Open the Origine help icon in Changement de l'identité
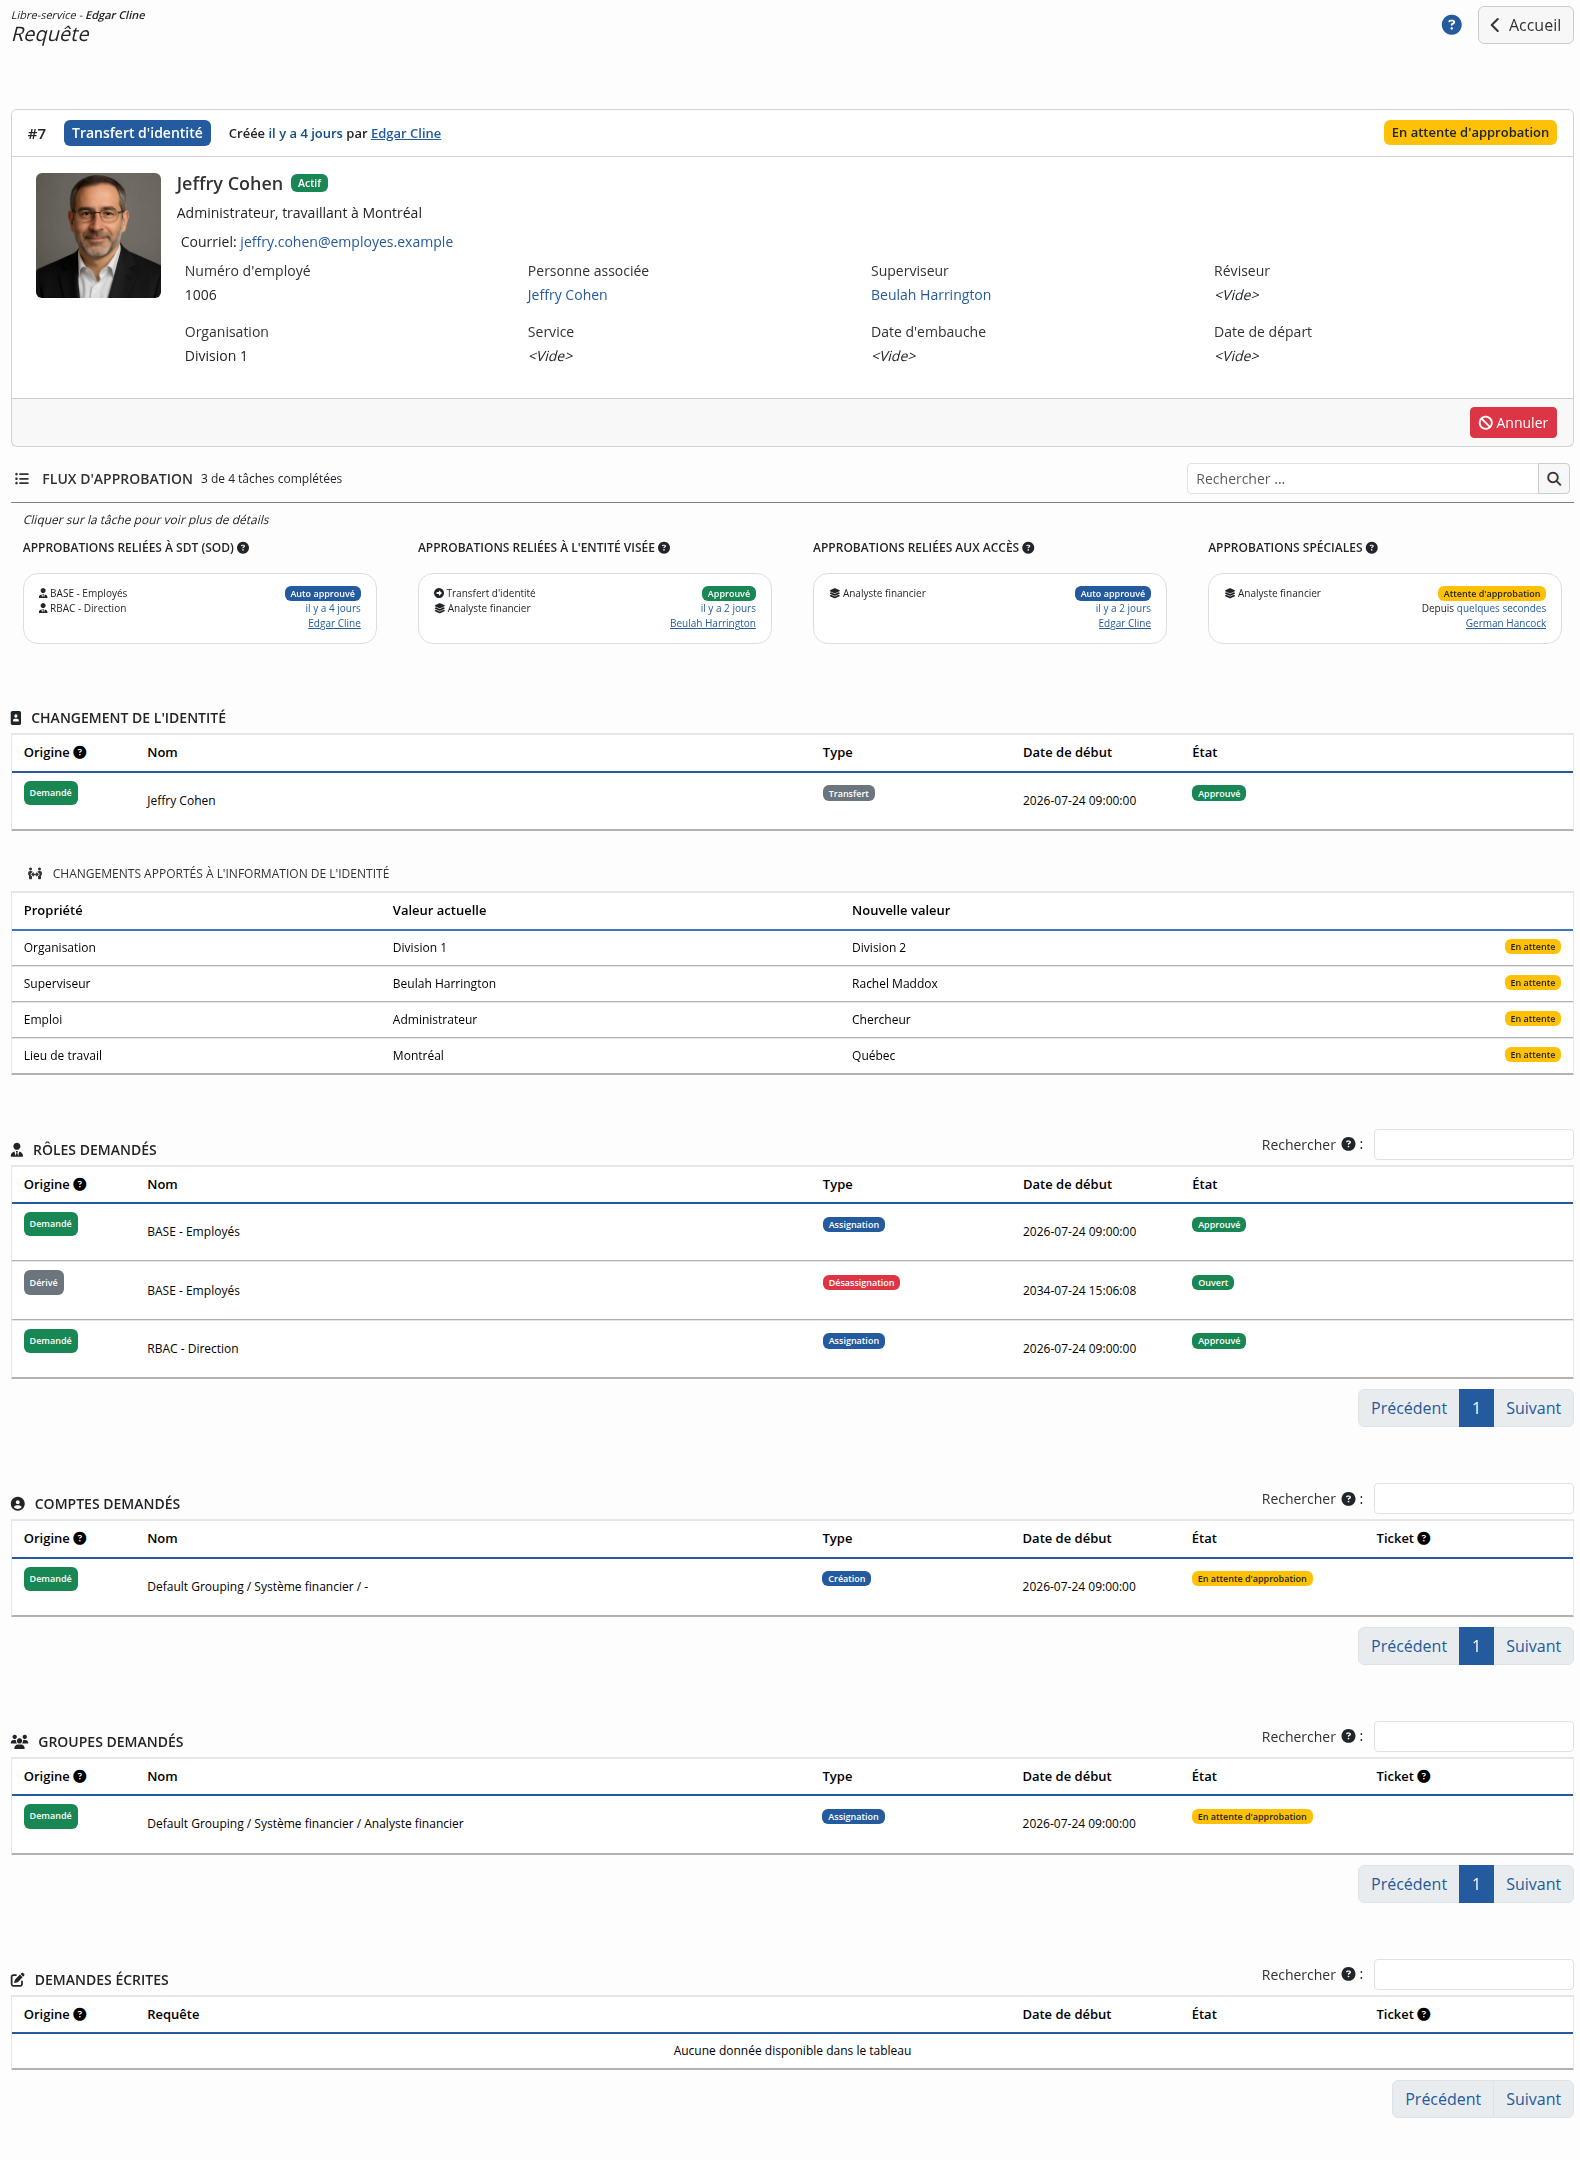Image resolution: width=1580 pixels, height=2160 pixels. (80, 753)
